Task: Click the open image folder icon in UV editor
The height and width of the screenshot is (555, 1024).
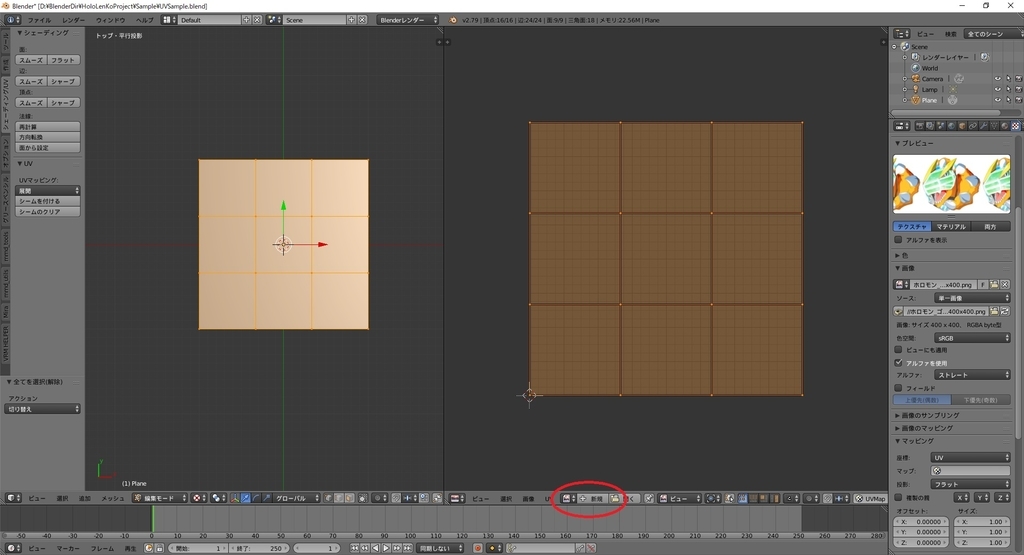Action: point(615,498)
